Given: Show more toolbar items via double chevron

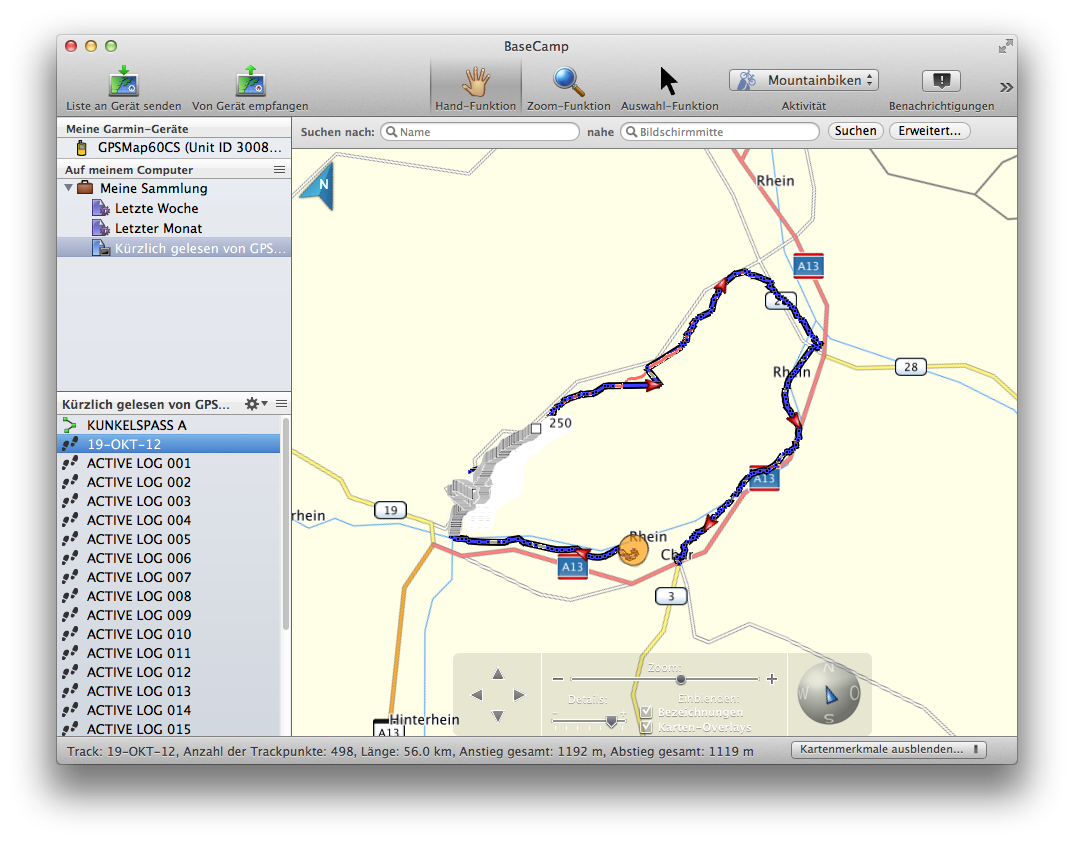Looking at the screenshot, I should (1006, 87).
